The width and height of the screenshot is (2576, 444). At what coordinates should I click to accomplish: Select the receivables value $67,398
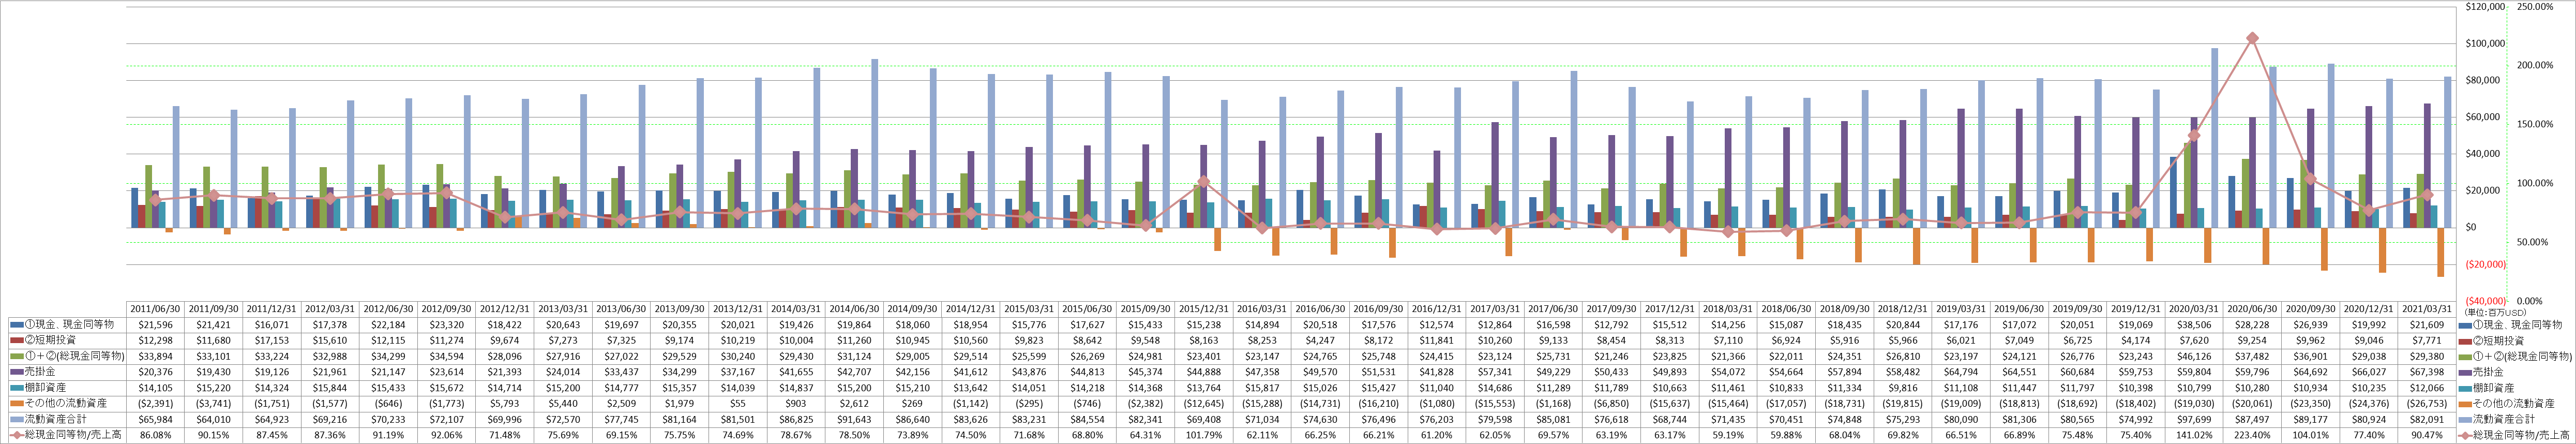pyautogui.click(x=2428, y=372)
